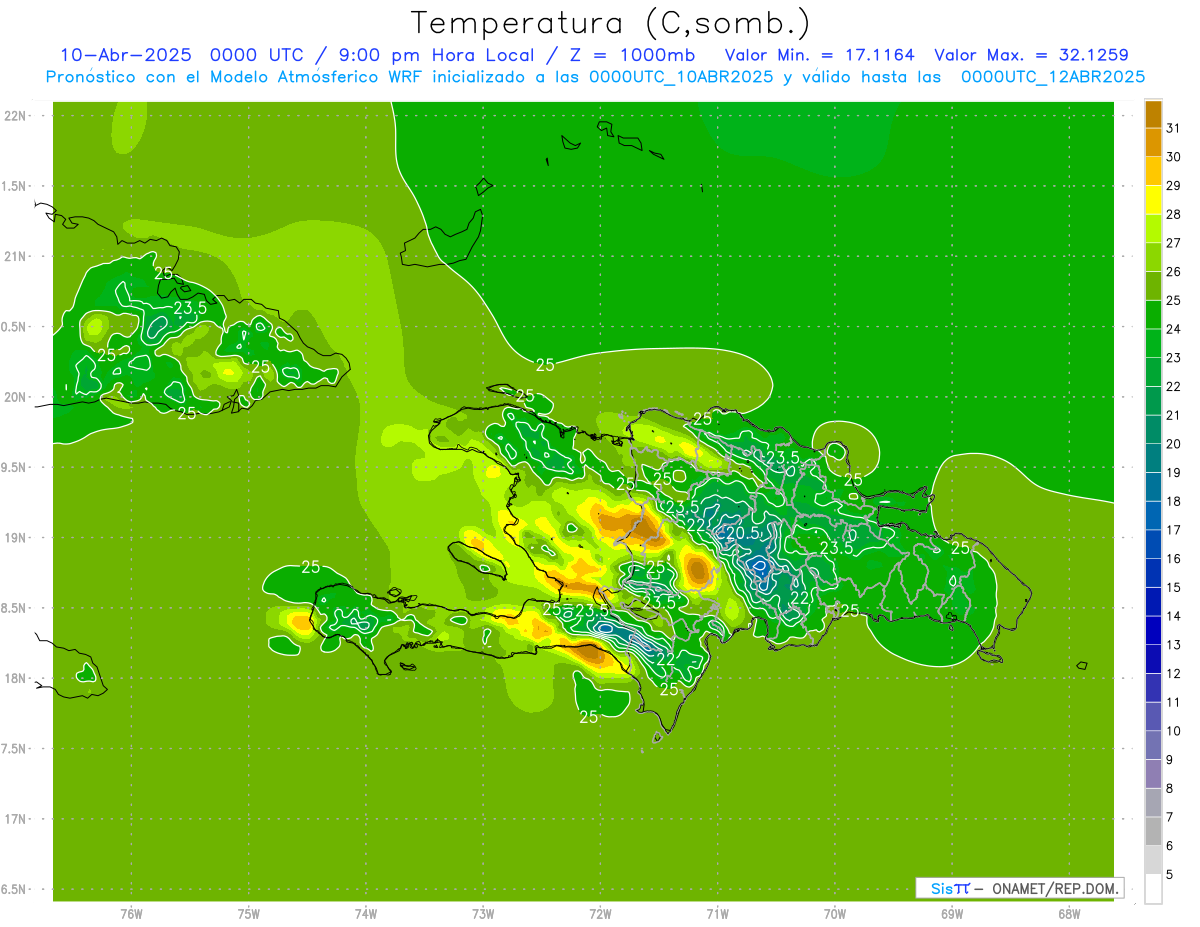This screenshot has height=927, width=1200.
Task: Pick the yellow swatch between 28 and 29
Action: pyautogui.click(x=1154, y=200)
